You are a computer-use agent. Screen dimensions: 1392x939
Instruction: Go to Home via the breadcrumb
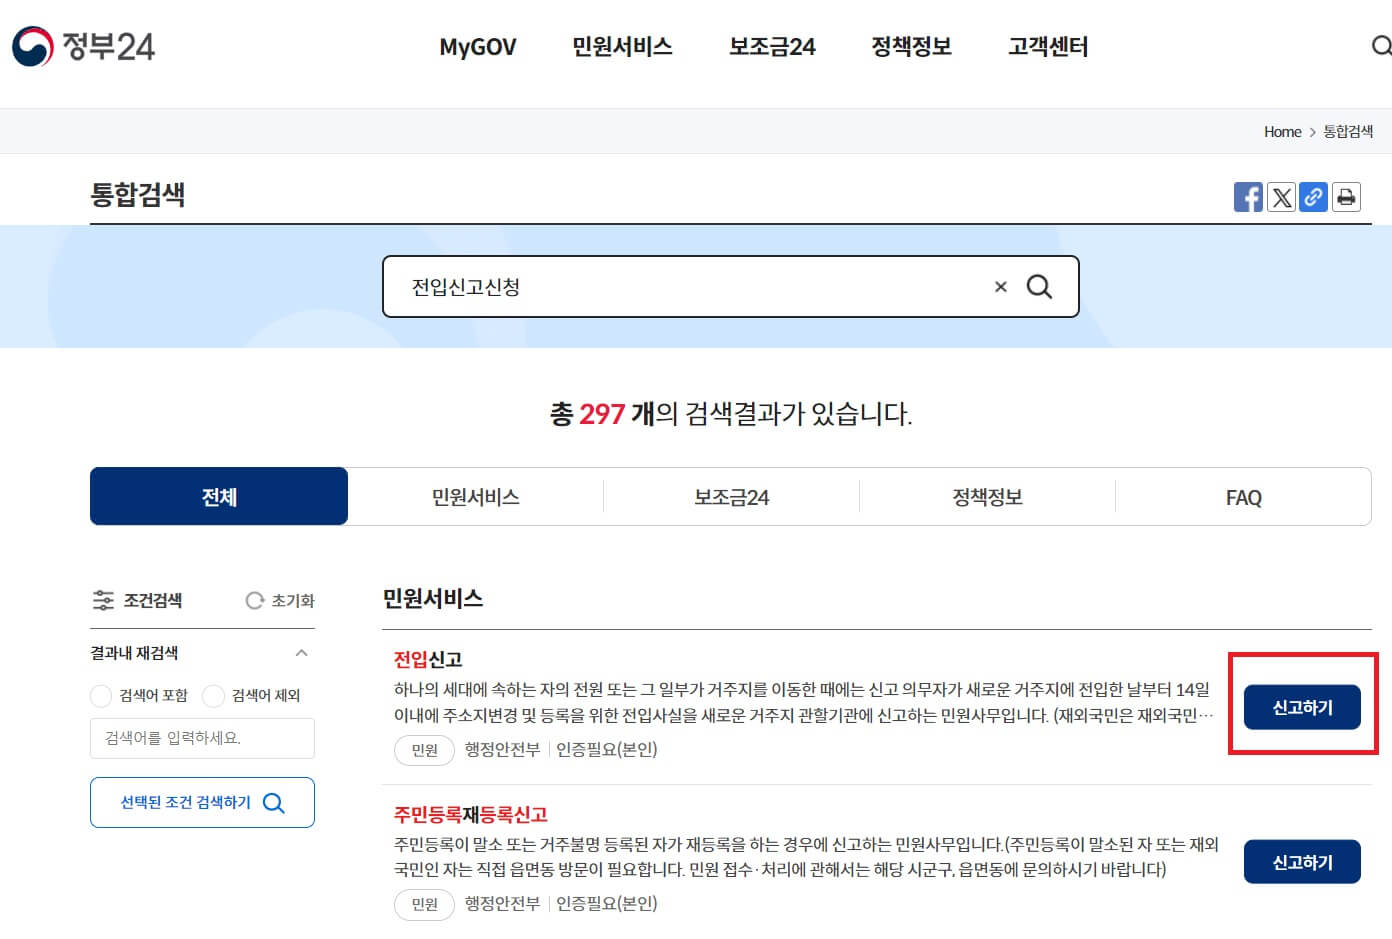pyautogui.click(x=1282, y=131)
